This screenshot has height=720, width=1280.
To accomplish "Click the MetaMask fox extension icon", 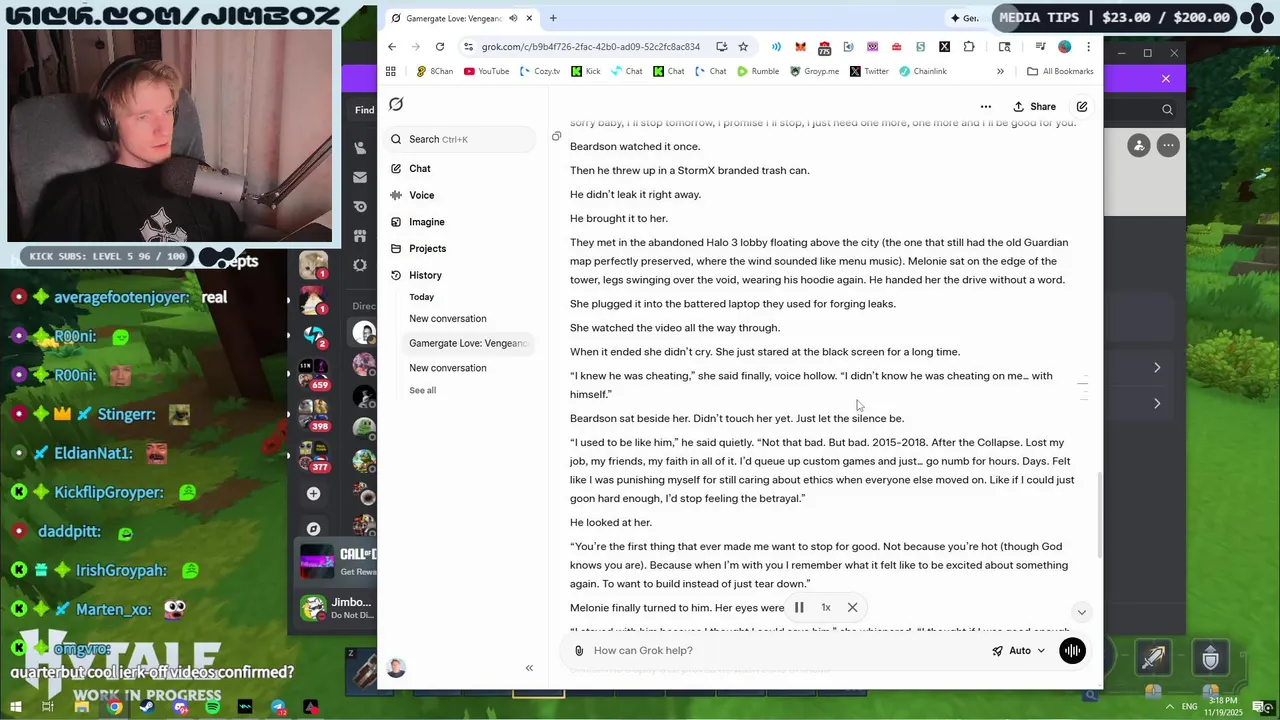I will [800, 47].
